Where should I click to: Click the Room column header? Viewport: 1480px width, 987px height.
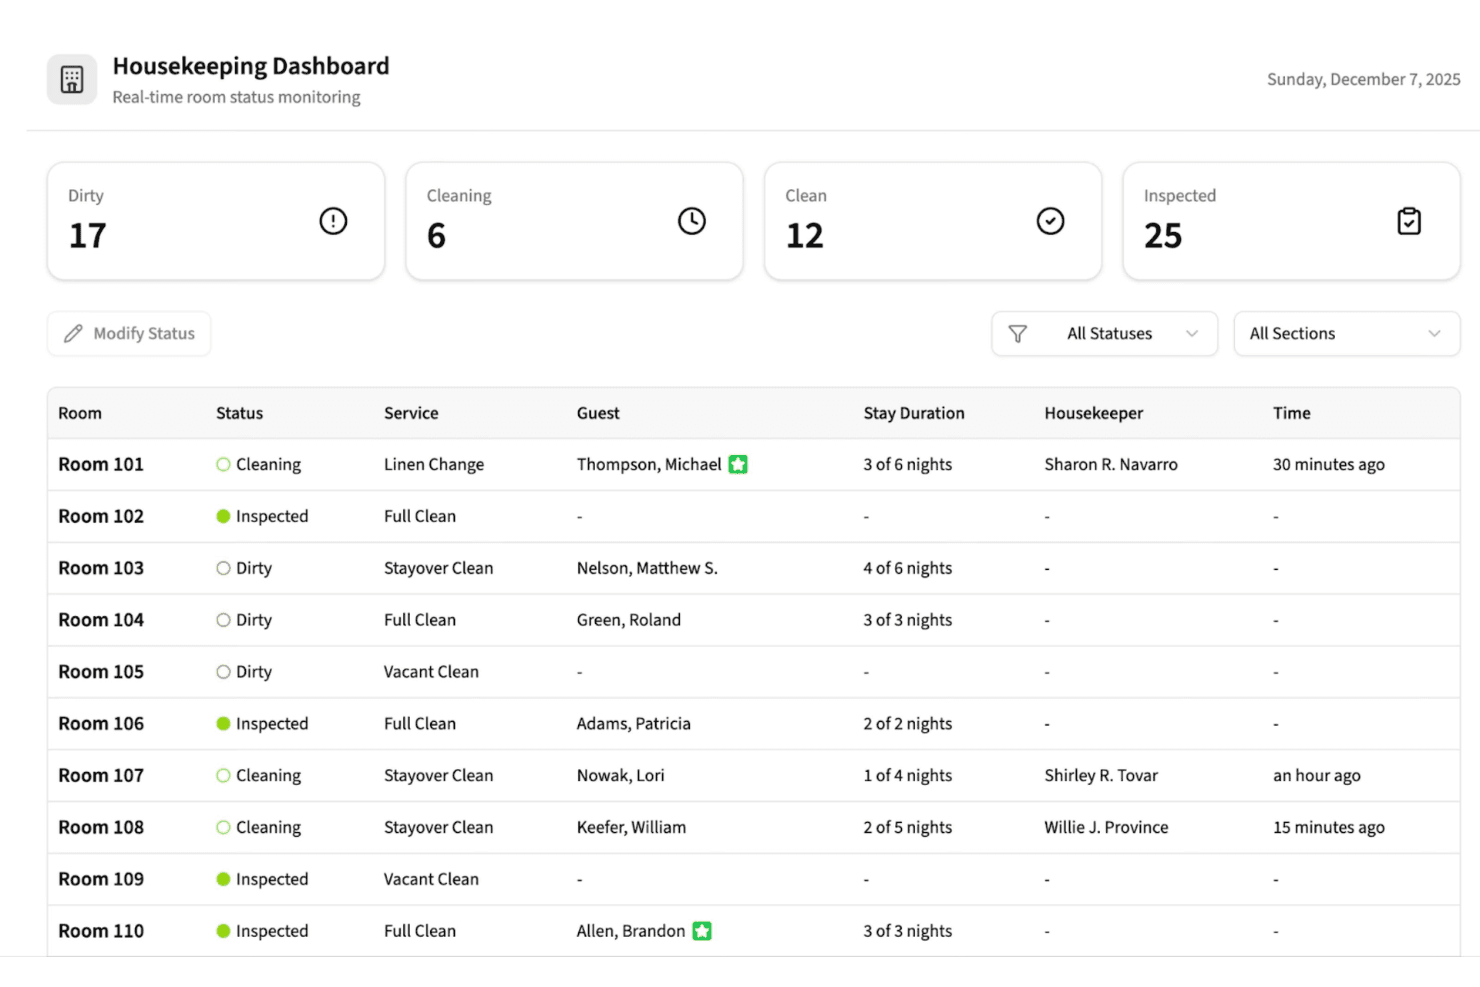[80, 413]
